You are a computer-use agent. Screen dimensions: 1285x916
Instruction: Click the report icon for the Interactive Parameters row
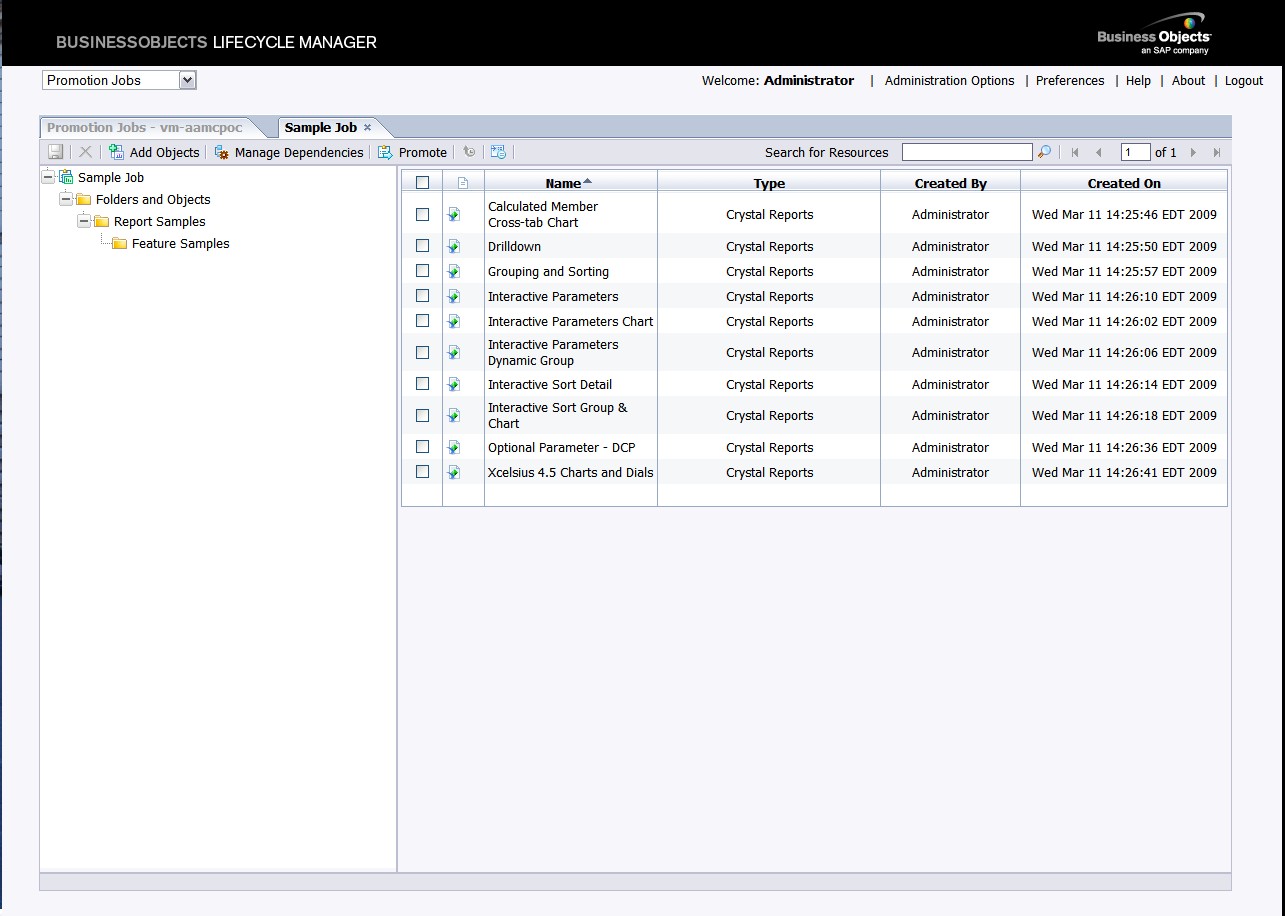coord(454,296)
